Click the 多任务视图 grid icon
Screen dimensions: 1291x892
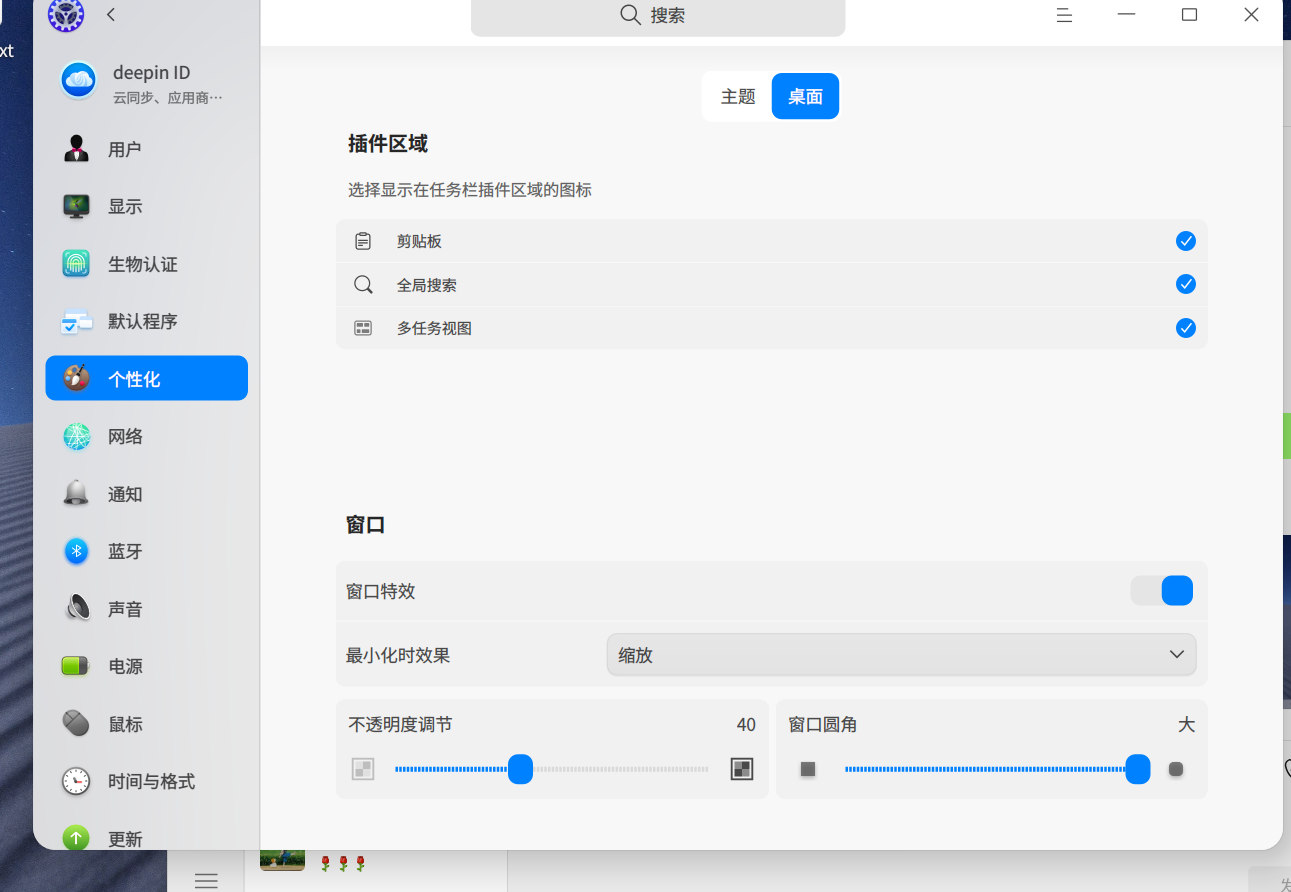(363, 328)
